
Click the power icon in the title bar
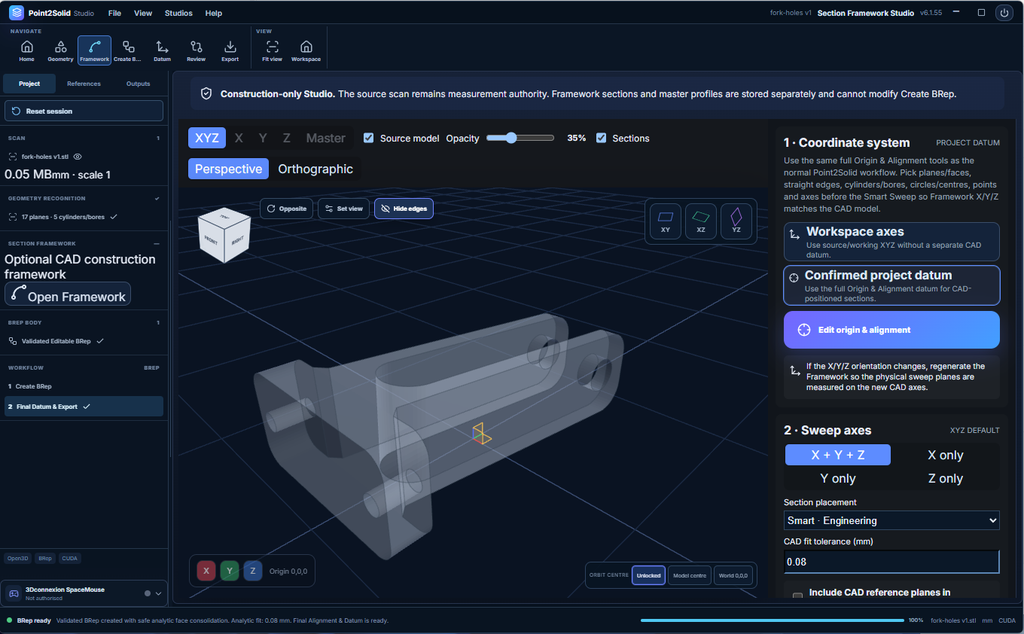[x=1004, y=13]
